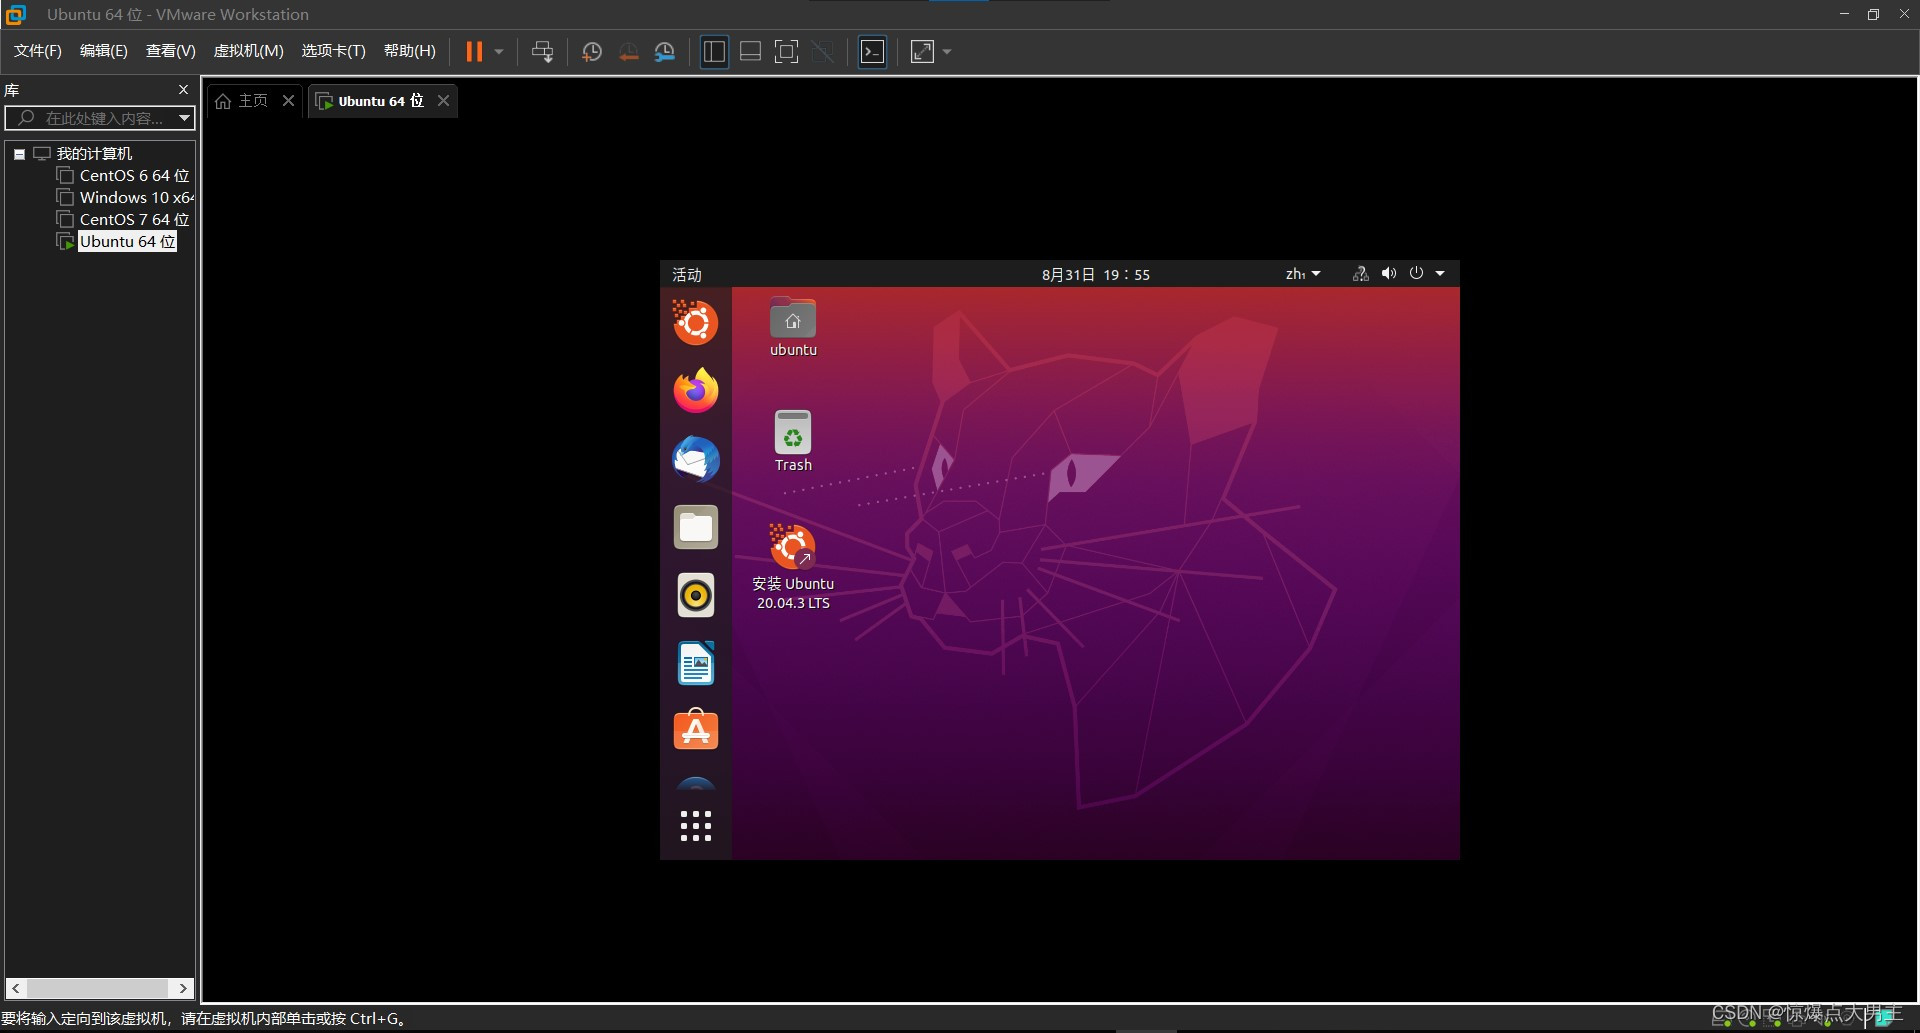Click the network status icon in Ubuntu
1920x1033 pixels.
click(x=1360, y=274)
